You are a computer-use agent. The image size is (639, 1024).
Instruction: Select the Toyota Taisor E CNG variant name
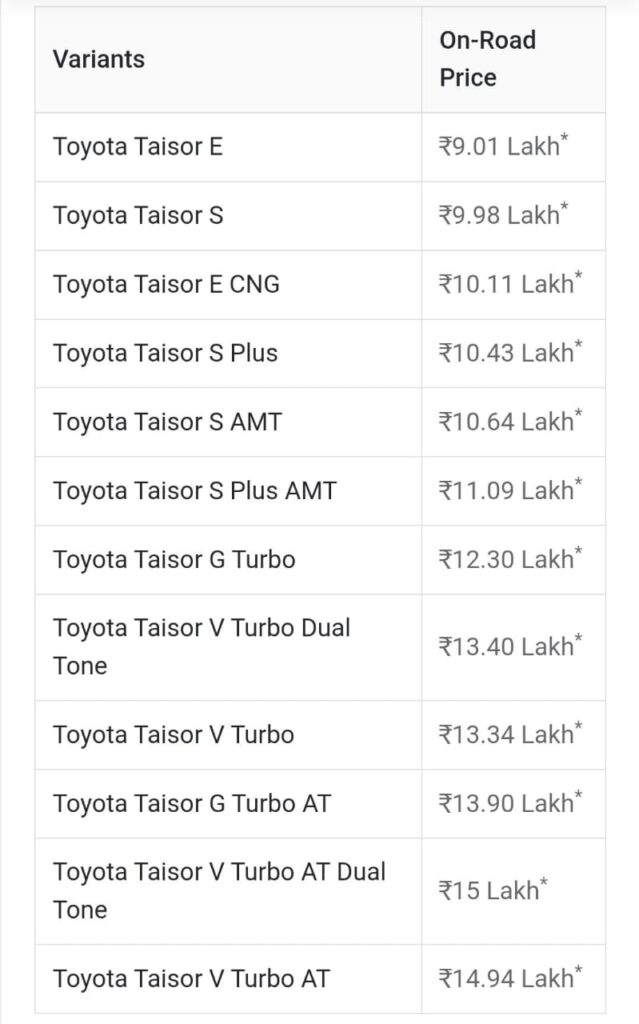point(166,284)
